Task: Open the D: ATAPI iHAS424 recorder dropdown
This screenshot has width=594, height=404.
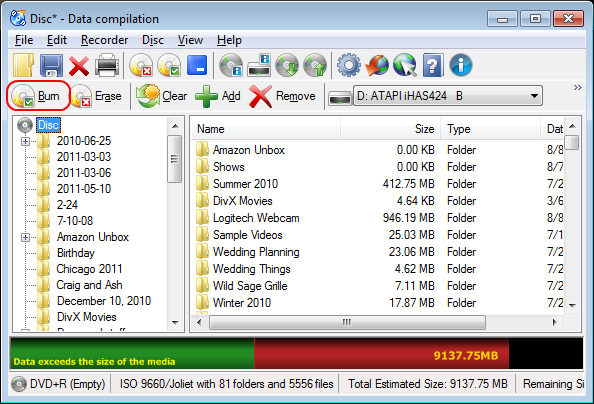Action: [448, 96]
